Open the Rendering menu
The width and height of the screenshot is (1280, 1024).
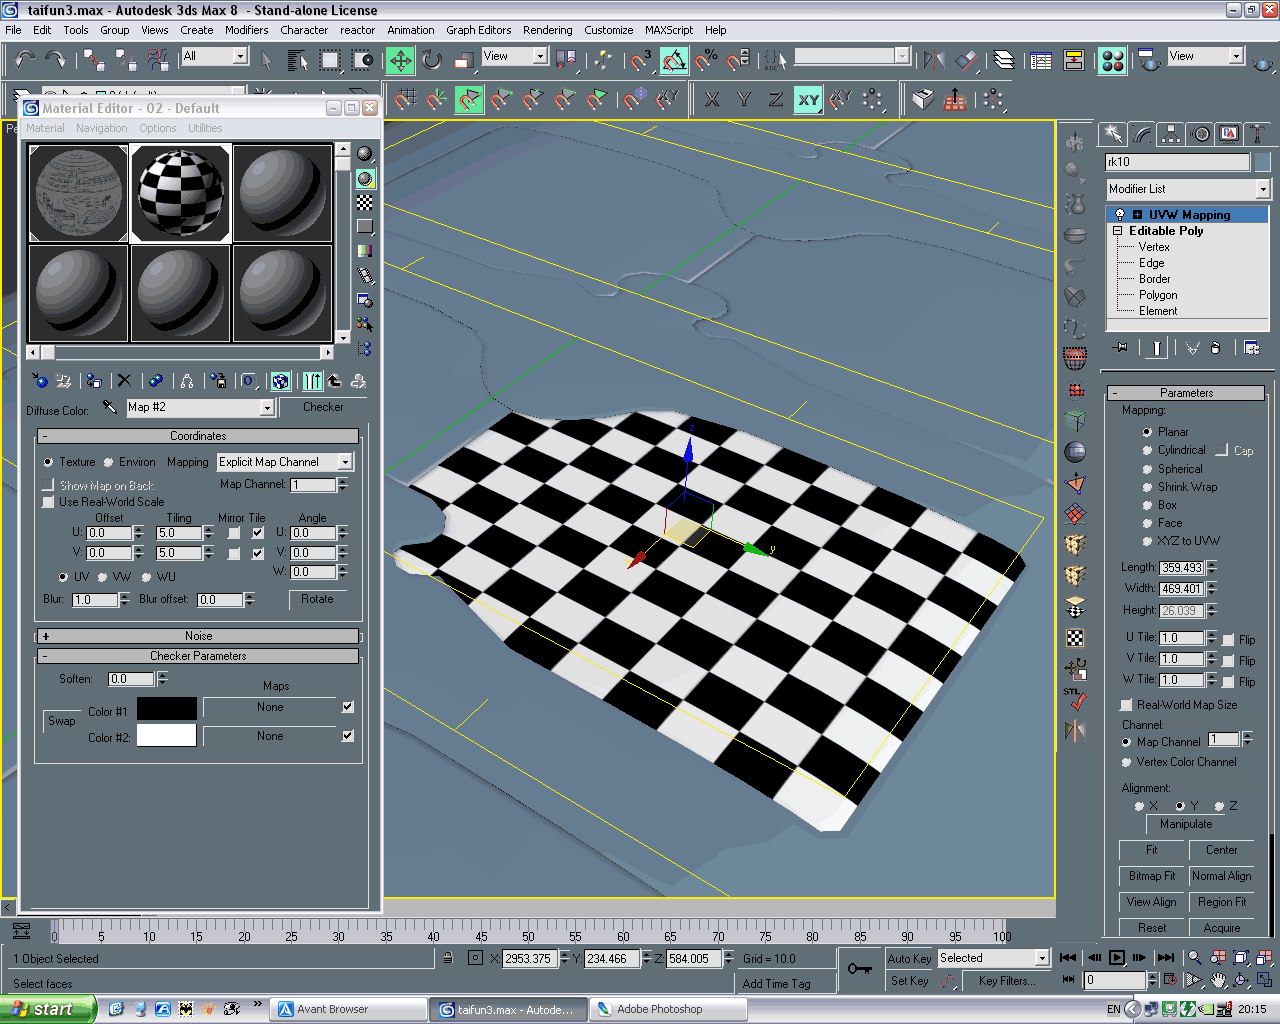click(x=548, y=30)
